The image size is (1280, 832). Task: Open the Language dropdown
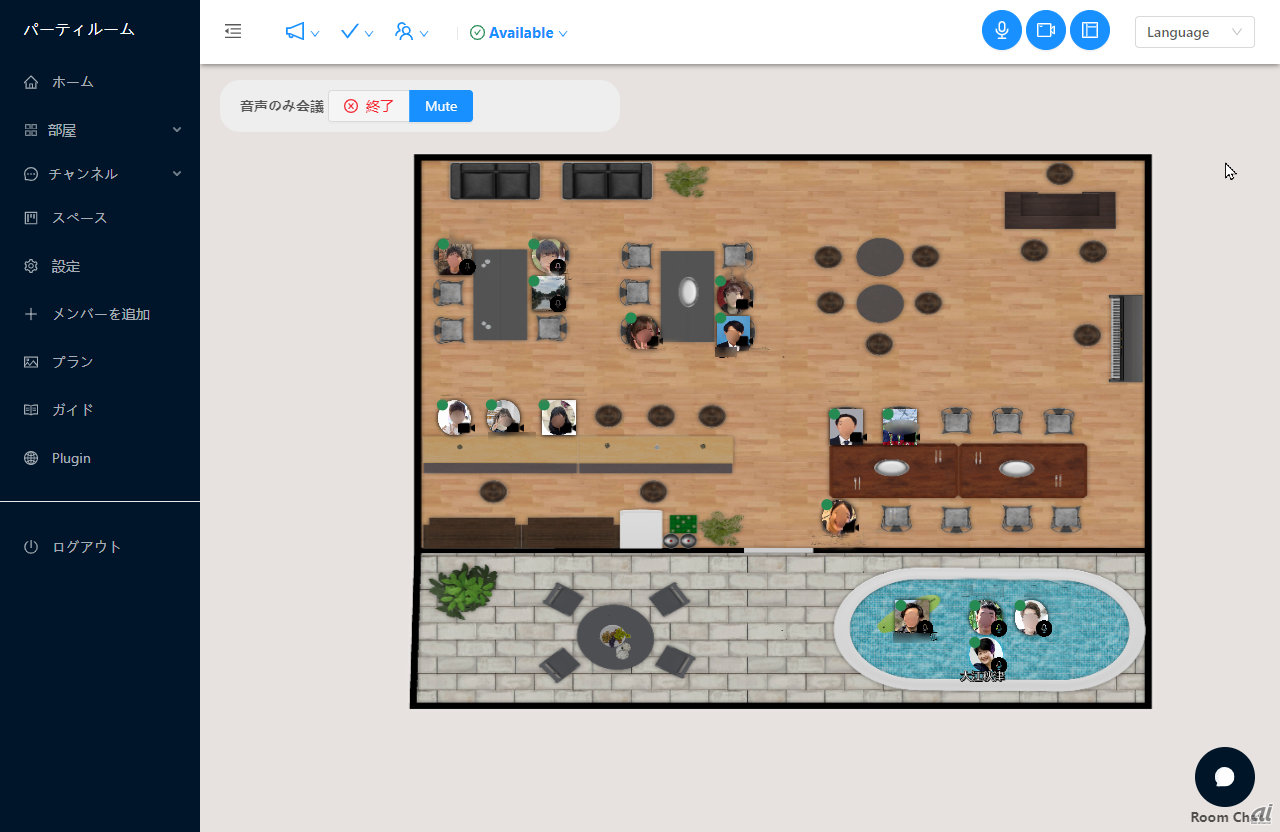(1194, 32)
